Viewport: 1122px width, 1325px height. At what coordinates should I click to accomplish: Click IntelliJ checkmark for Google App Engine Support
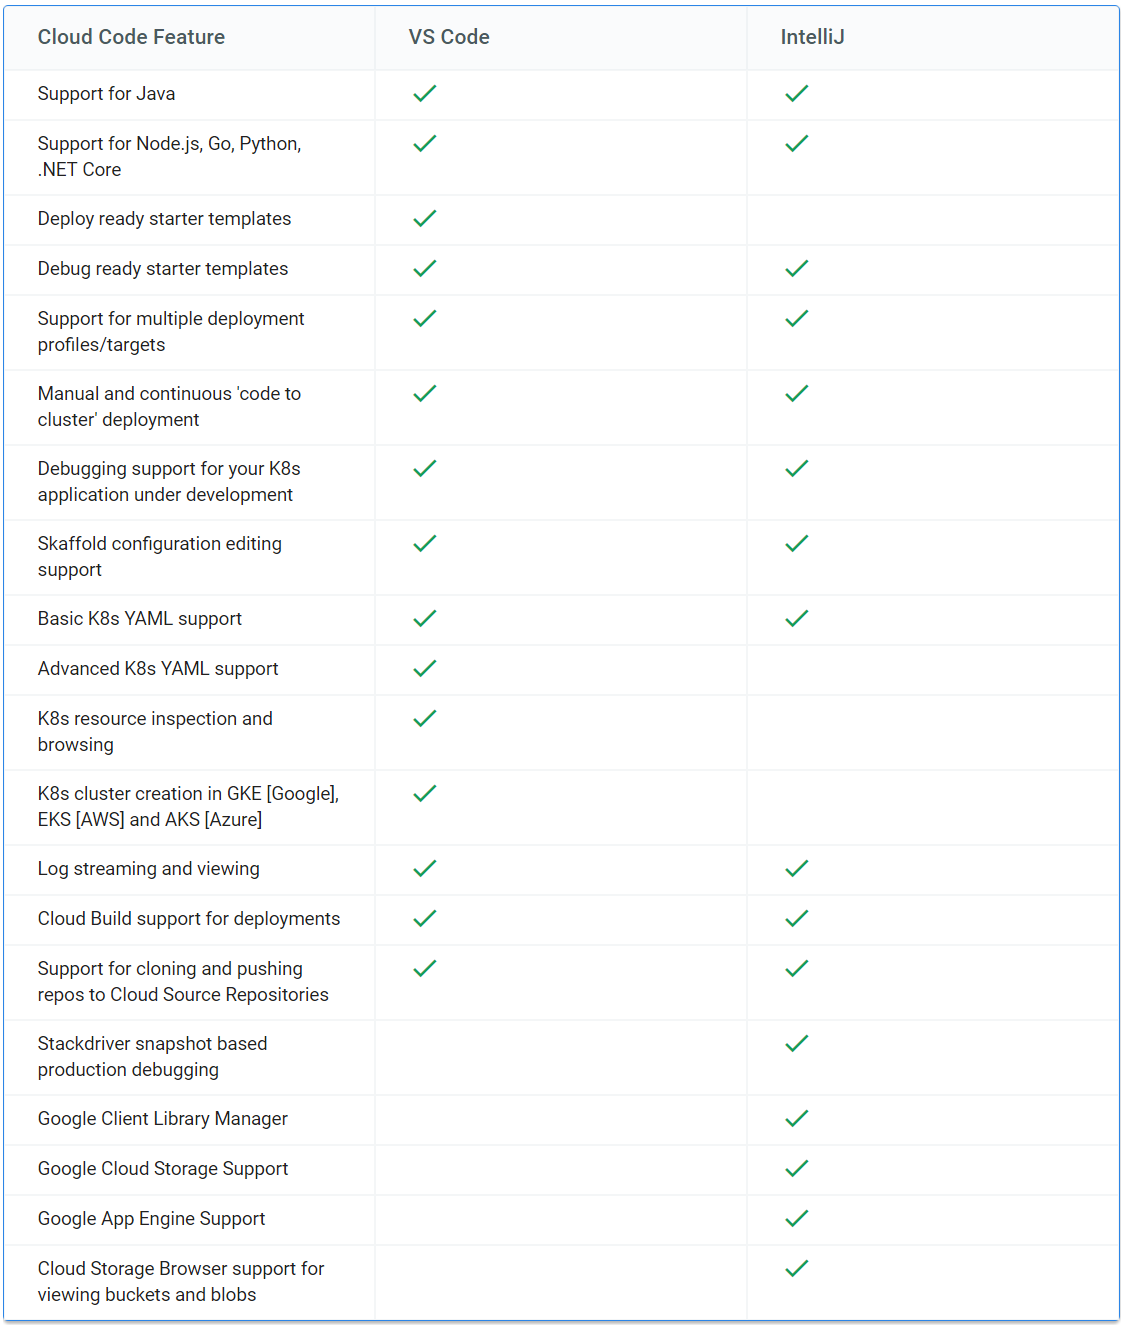point(797,1219)
